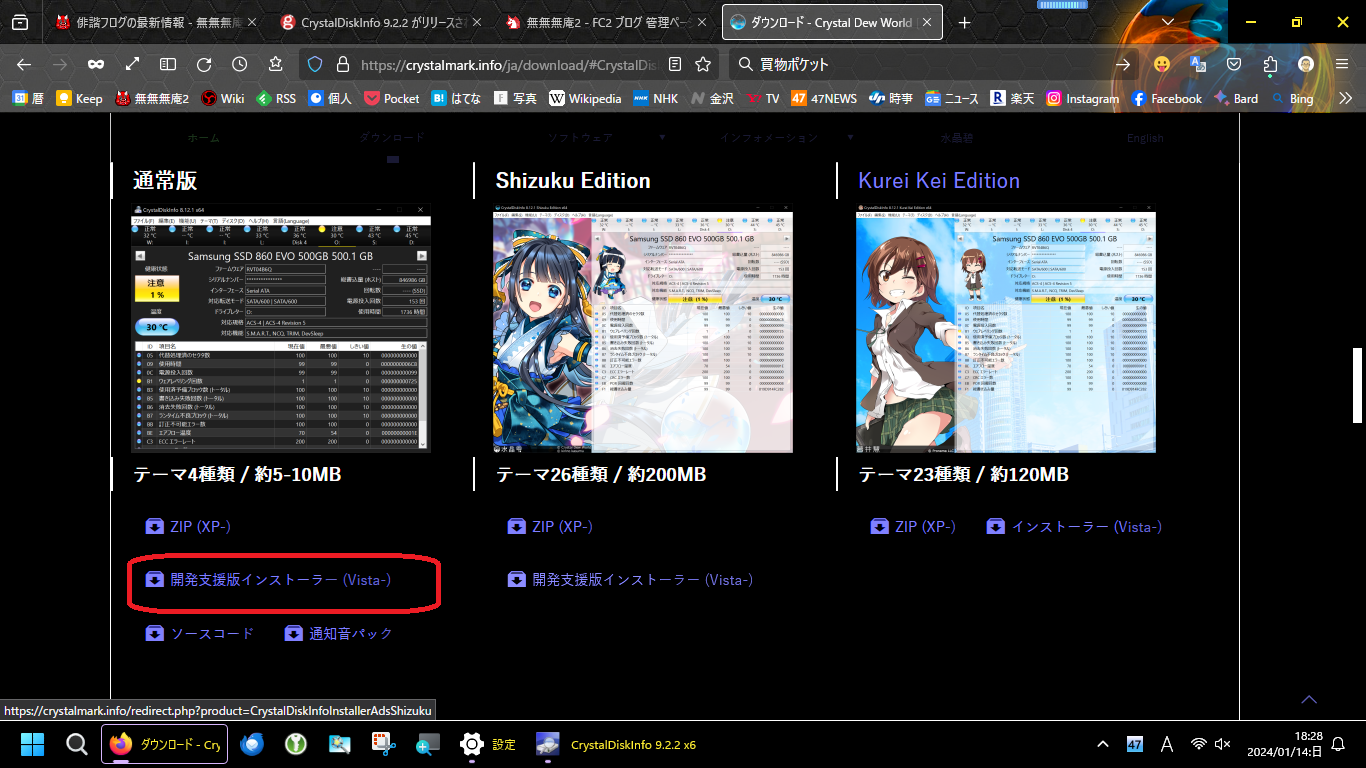Open Windows taskbar search
This screenshot has height=768, width=1366.
pyautogui.click(x=77, y=744)
